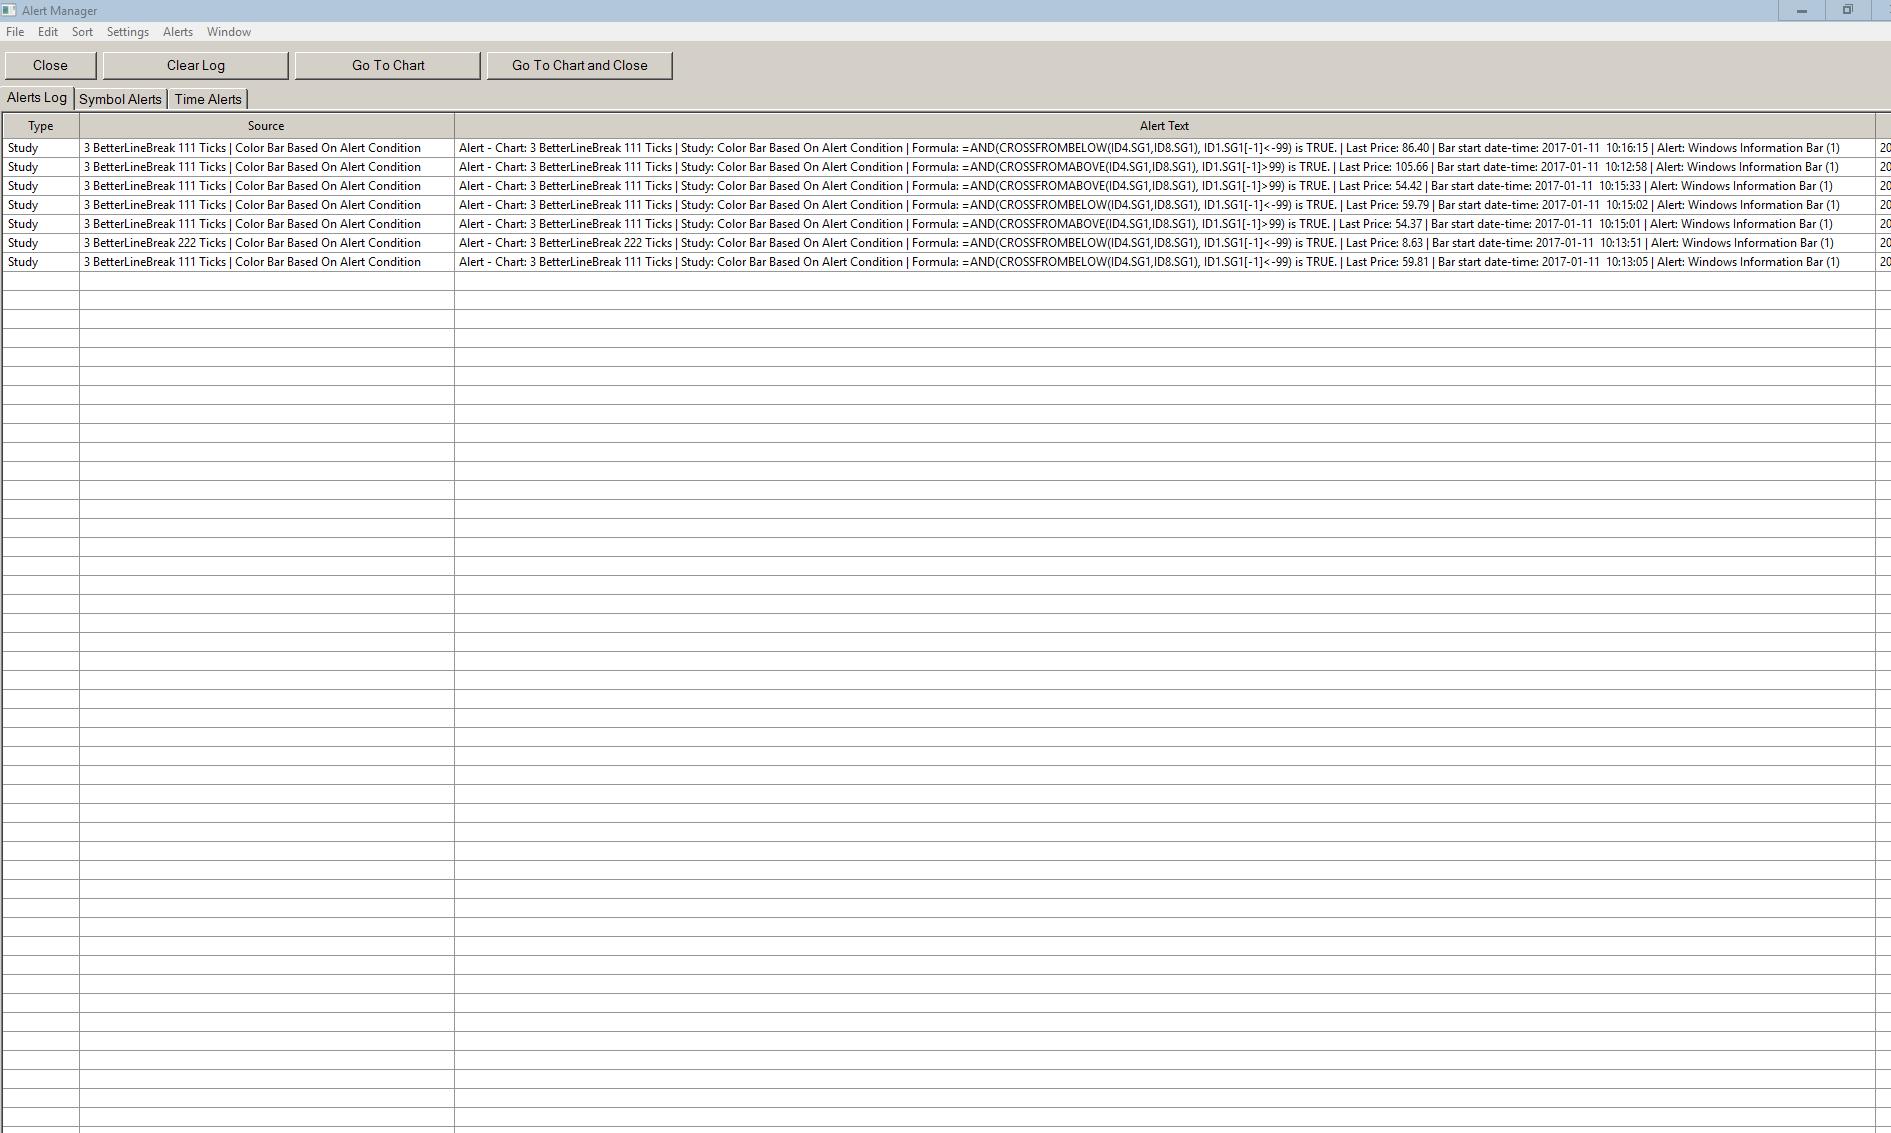This screenshot has width=1891, height=1133.
Task: Click the Source column header
Action: [266, 126]
